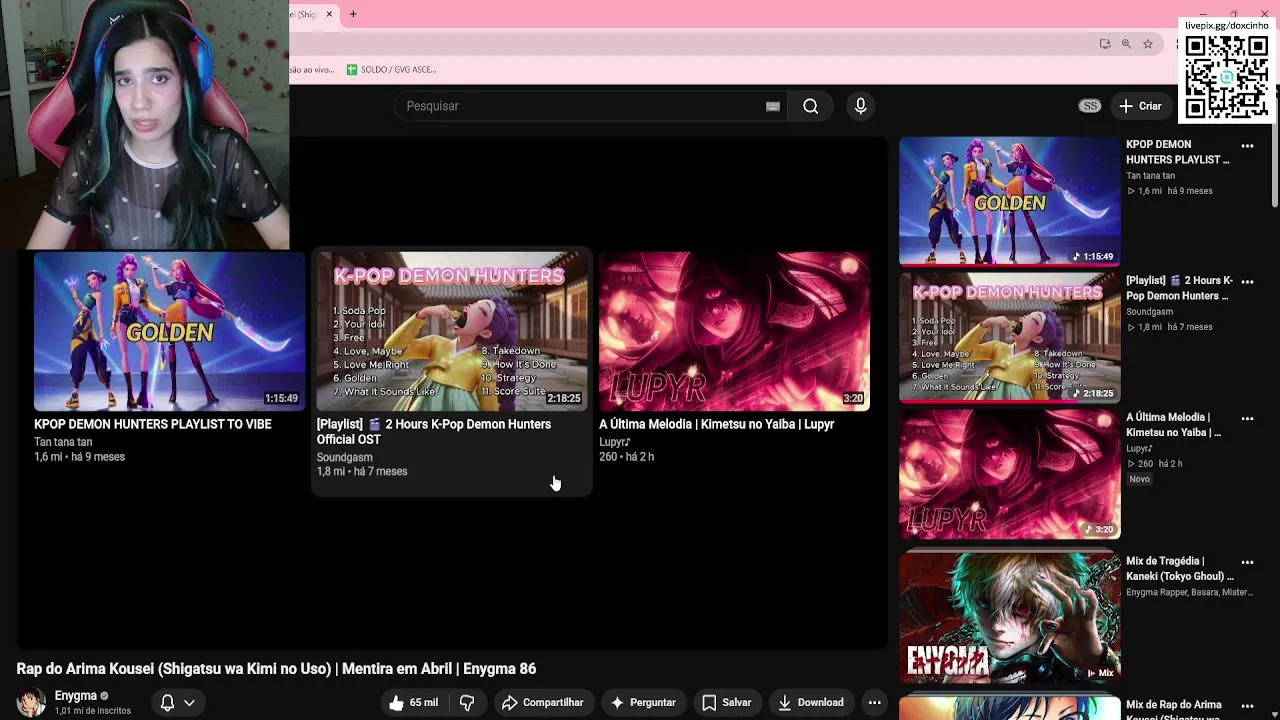Click the SS badge beside Criar
The width and height of the screenshot is (1280, 720).
click(x=1090, y=106)
